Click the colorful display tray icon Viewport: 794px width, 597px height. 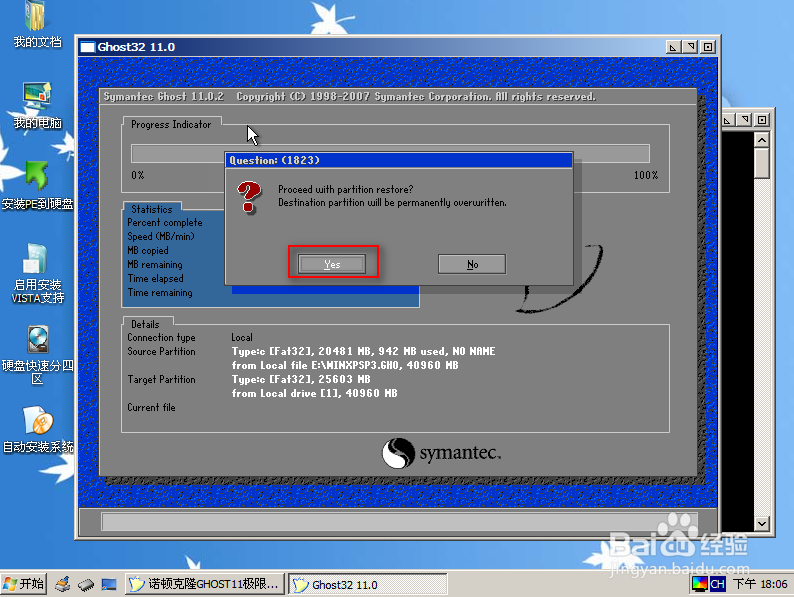point(699,584)
